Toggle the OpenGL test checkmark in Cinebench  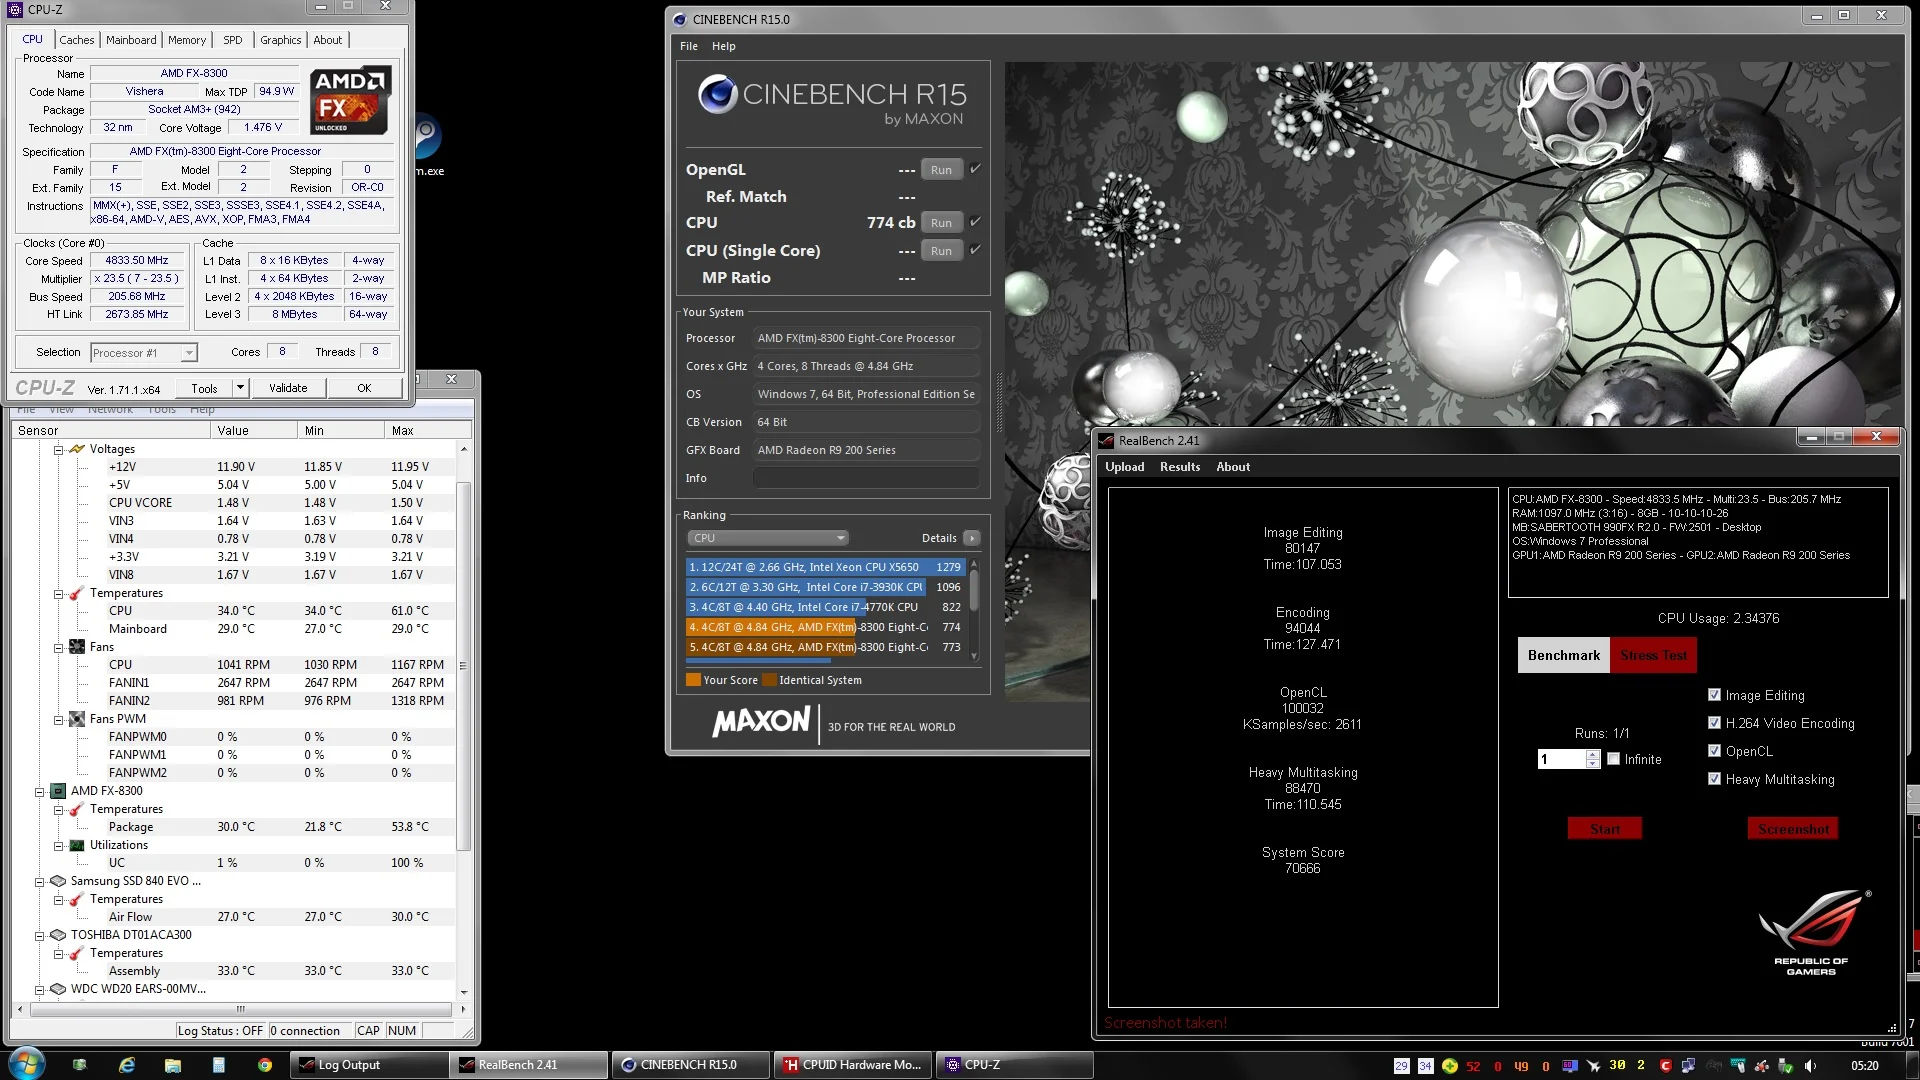point(975,168)
